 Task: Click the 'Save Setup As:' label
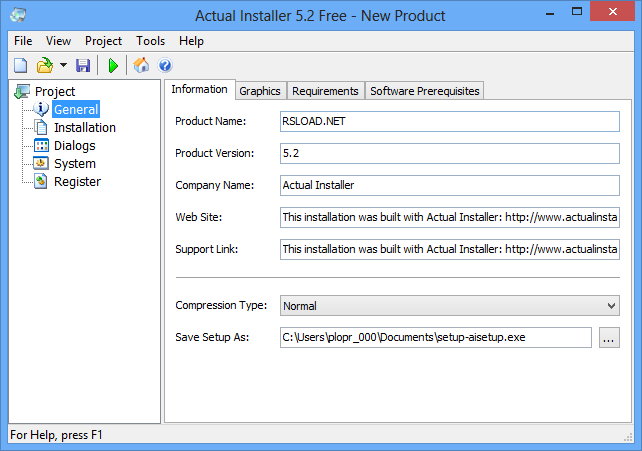click(212, 337)
